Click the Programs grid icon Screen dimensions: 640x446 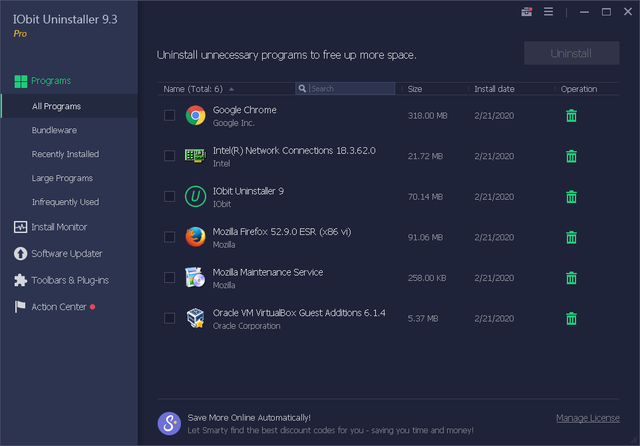(x=20, y=81)
